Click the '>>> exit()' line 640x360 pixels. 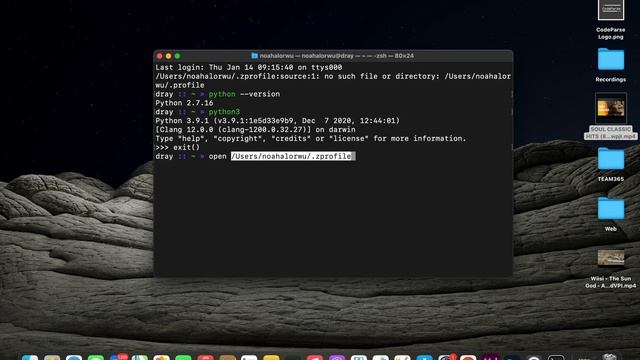tap(178, 147)
